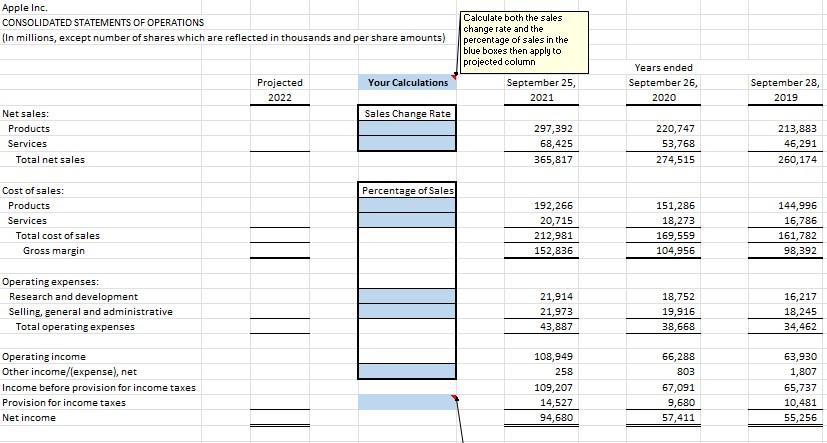Select blue Research and development percentage cell

click(x=407, y=296)
